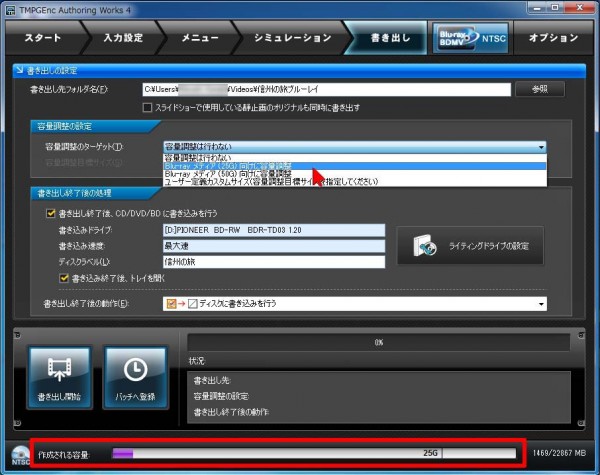Click the TMPGEnc app icon in title bar
The image size is (600, 475).
point(11,10)
